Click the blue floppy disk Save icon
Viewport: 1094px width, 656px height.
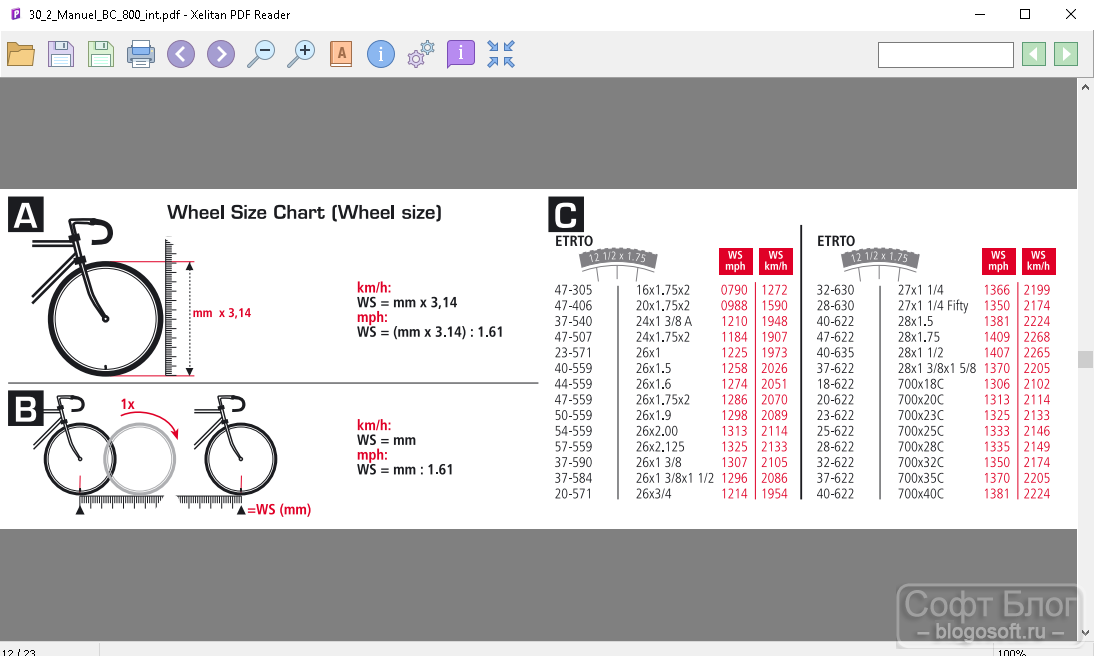click(x=61, y=54)
